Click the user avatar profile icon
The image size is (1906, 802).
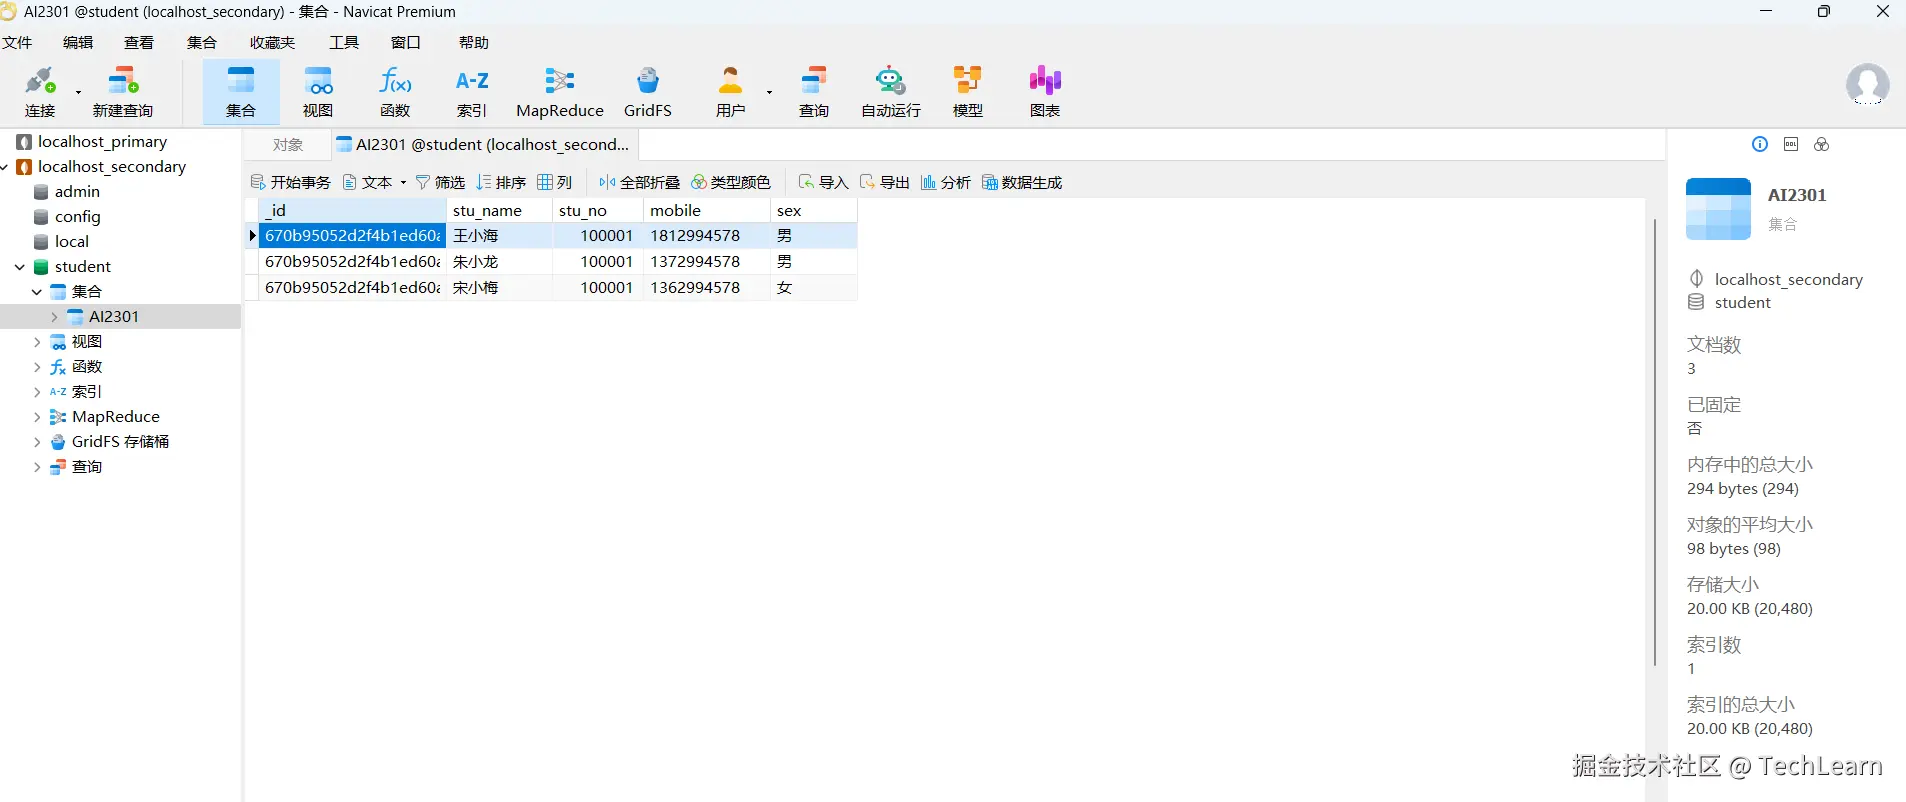[x=1867, y=85]
